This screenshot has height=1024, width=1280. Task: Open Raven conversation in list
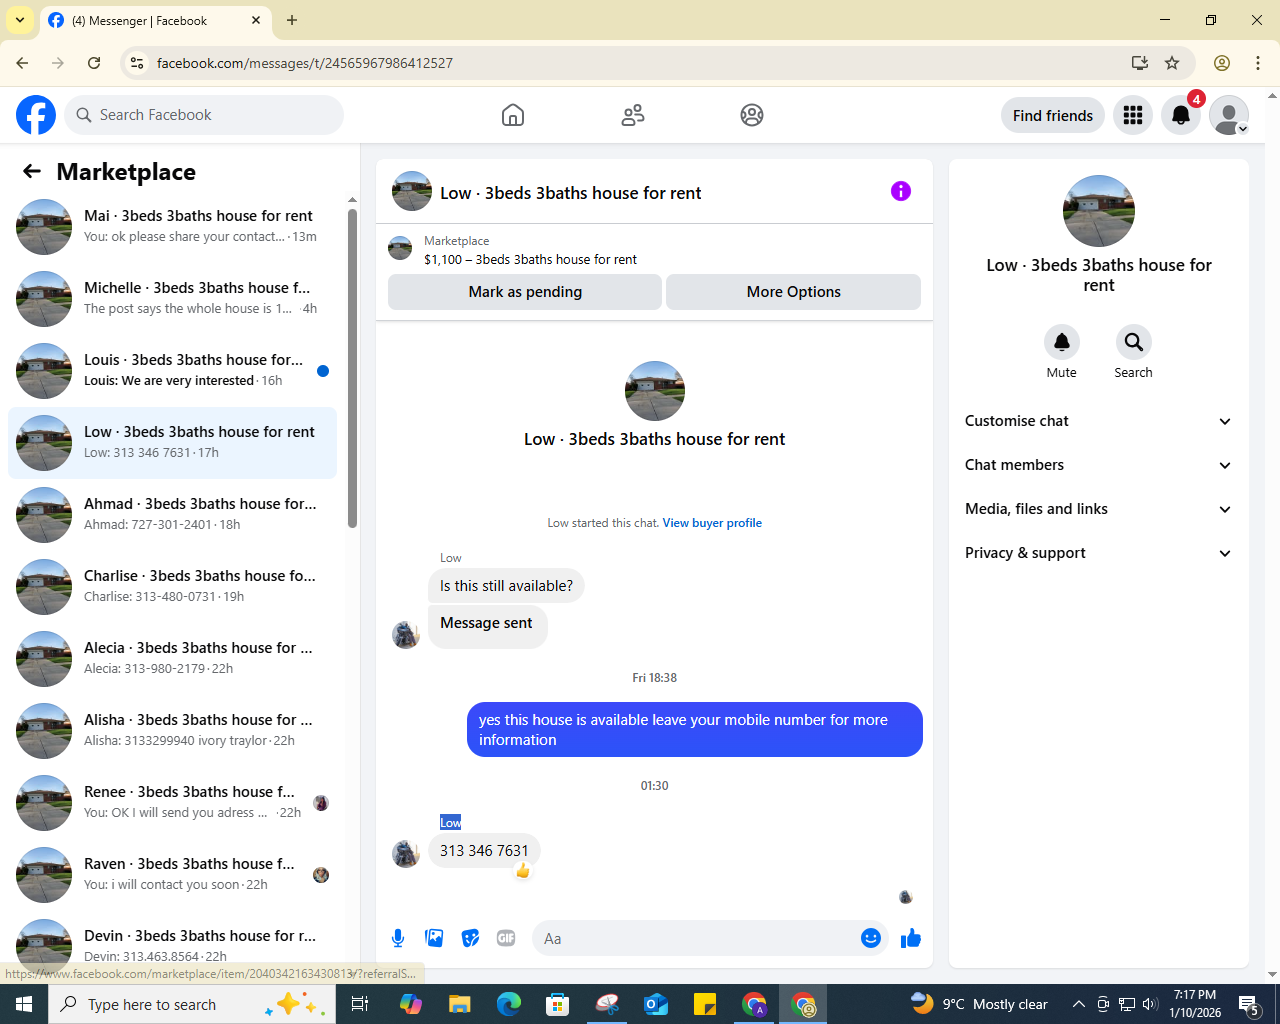point(172,875)
